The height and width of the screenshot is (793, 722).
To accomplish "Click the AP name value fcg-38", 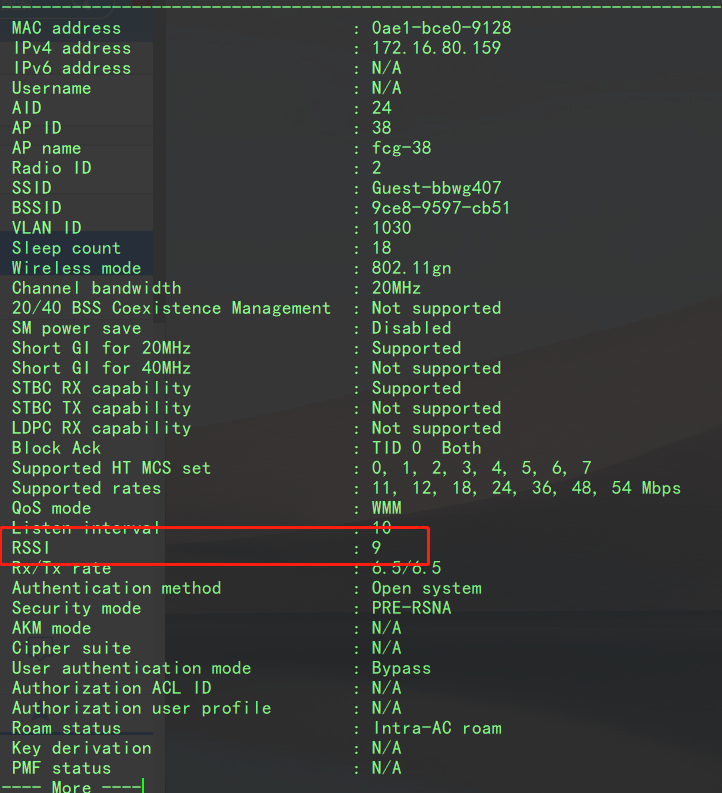I will 401,148.
